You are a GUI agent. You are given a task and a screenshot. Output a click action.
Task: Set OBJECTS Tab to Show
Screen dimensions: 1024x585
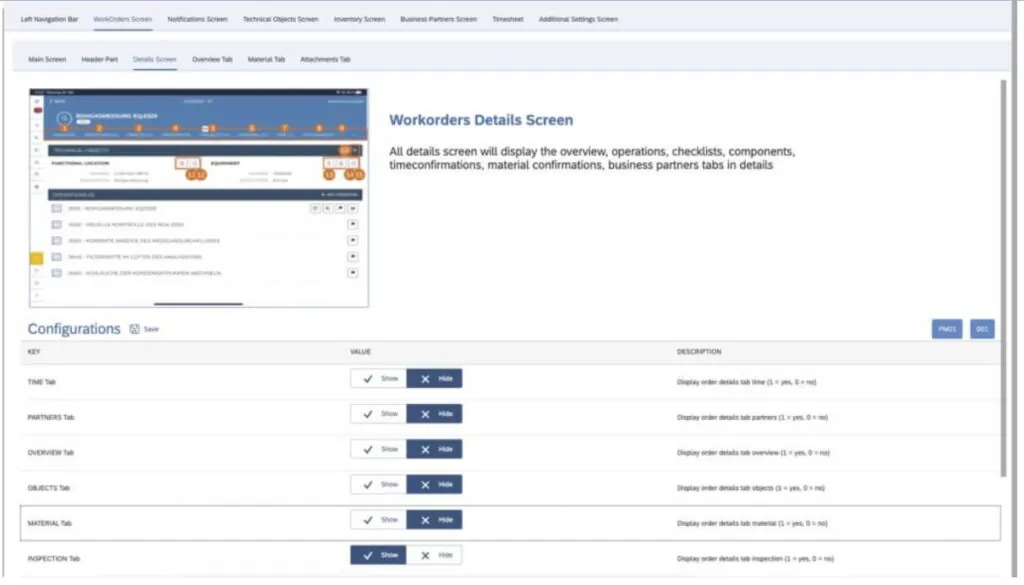click(379, 484)
